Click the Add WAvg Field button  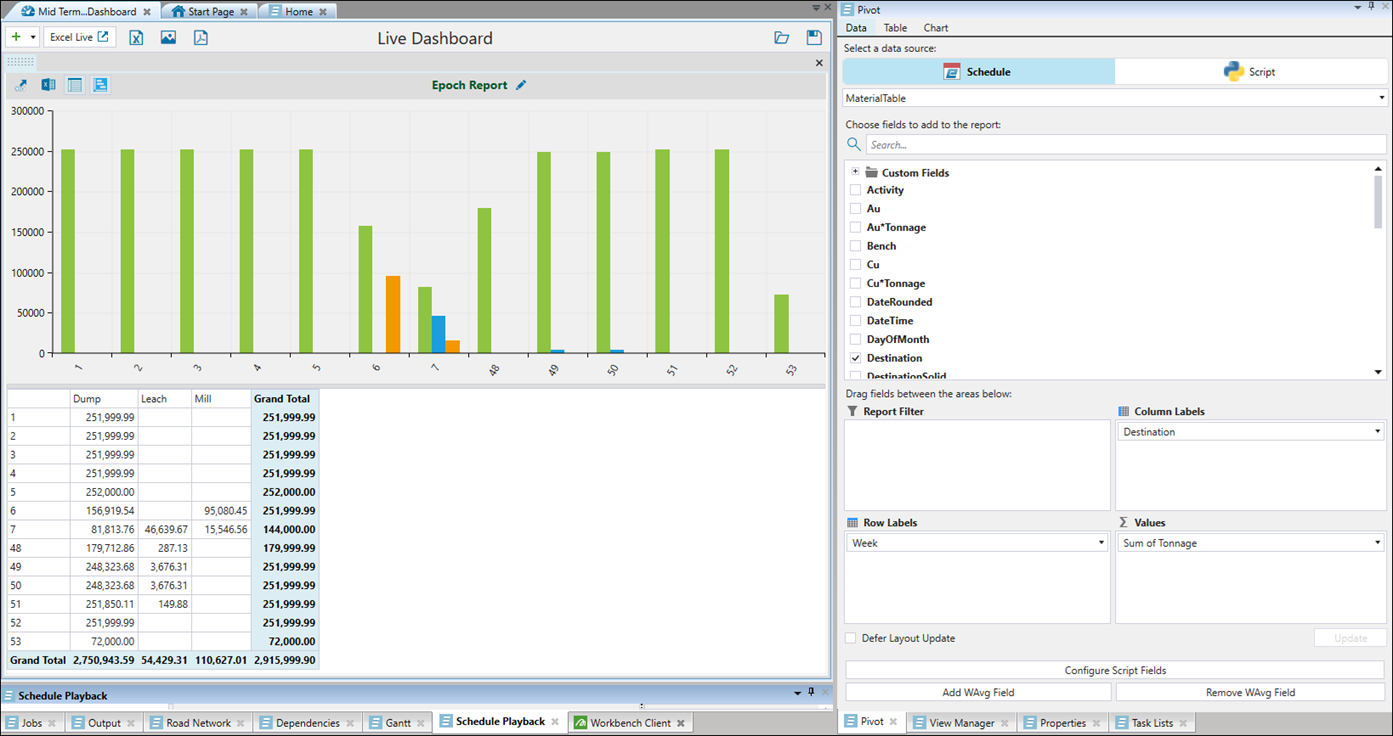pos(978,692)
